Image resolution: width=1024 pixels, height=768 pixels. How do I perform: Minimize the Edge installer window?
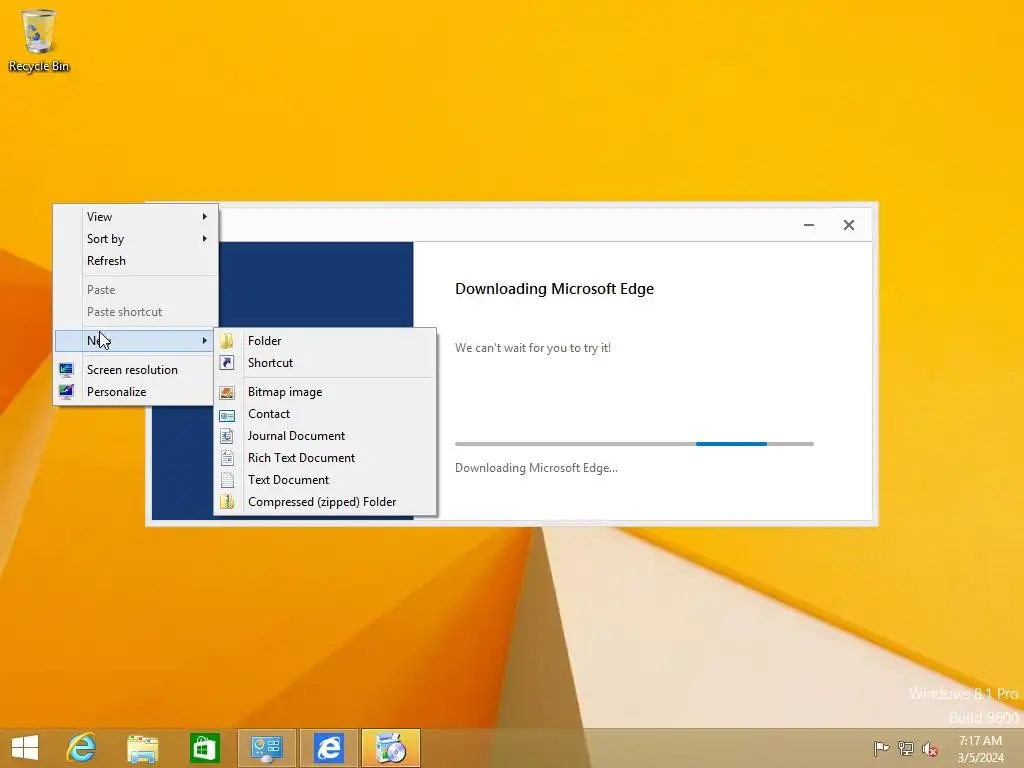point(808,225)
